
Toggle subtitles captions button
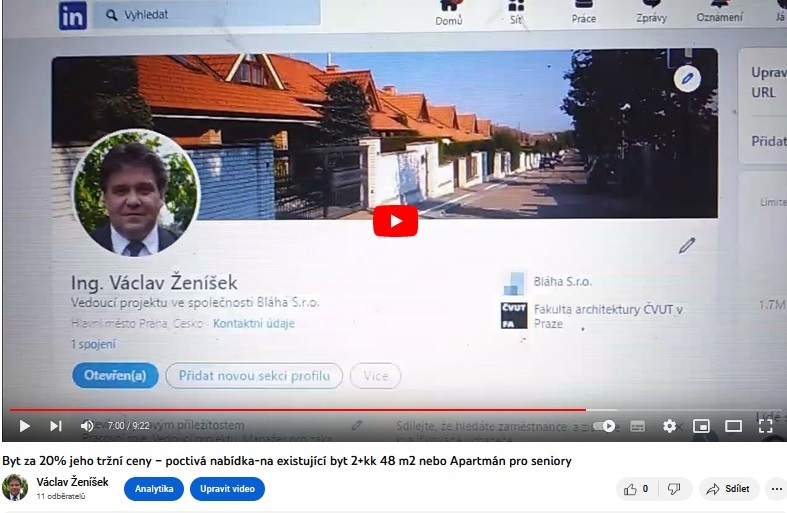point(637,427)
